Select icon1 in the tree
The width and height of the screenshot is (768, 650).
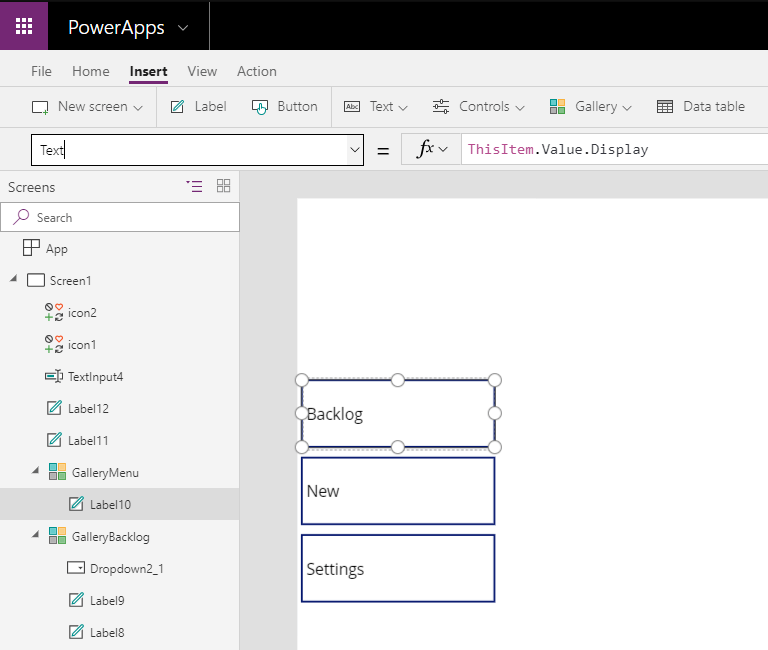click(82, 344)
